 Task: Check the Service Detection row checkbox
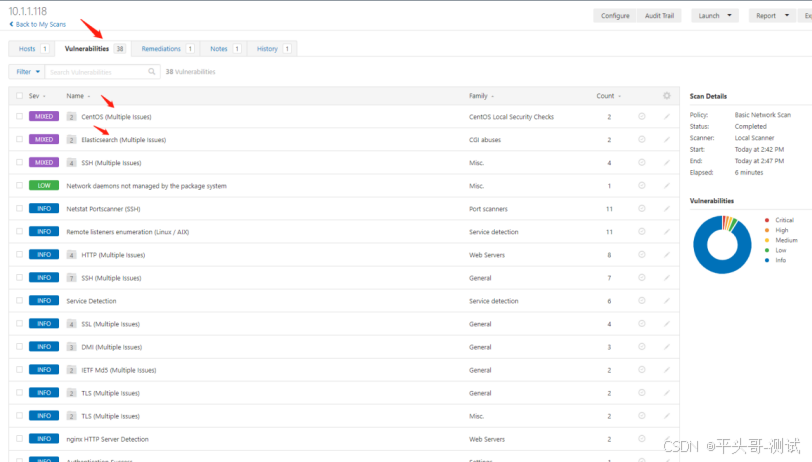tap(19, 300)
